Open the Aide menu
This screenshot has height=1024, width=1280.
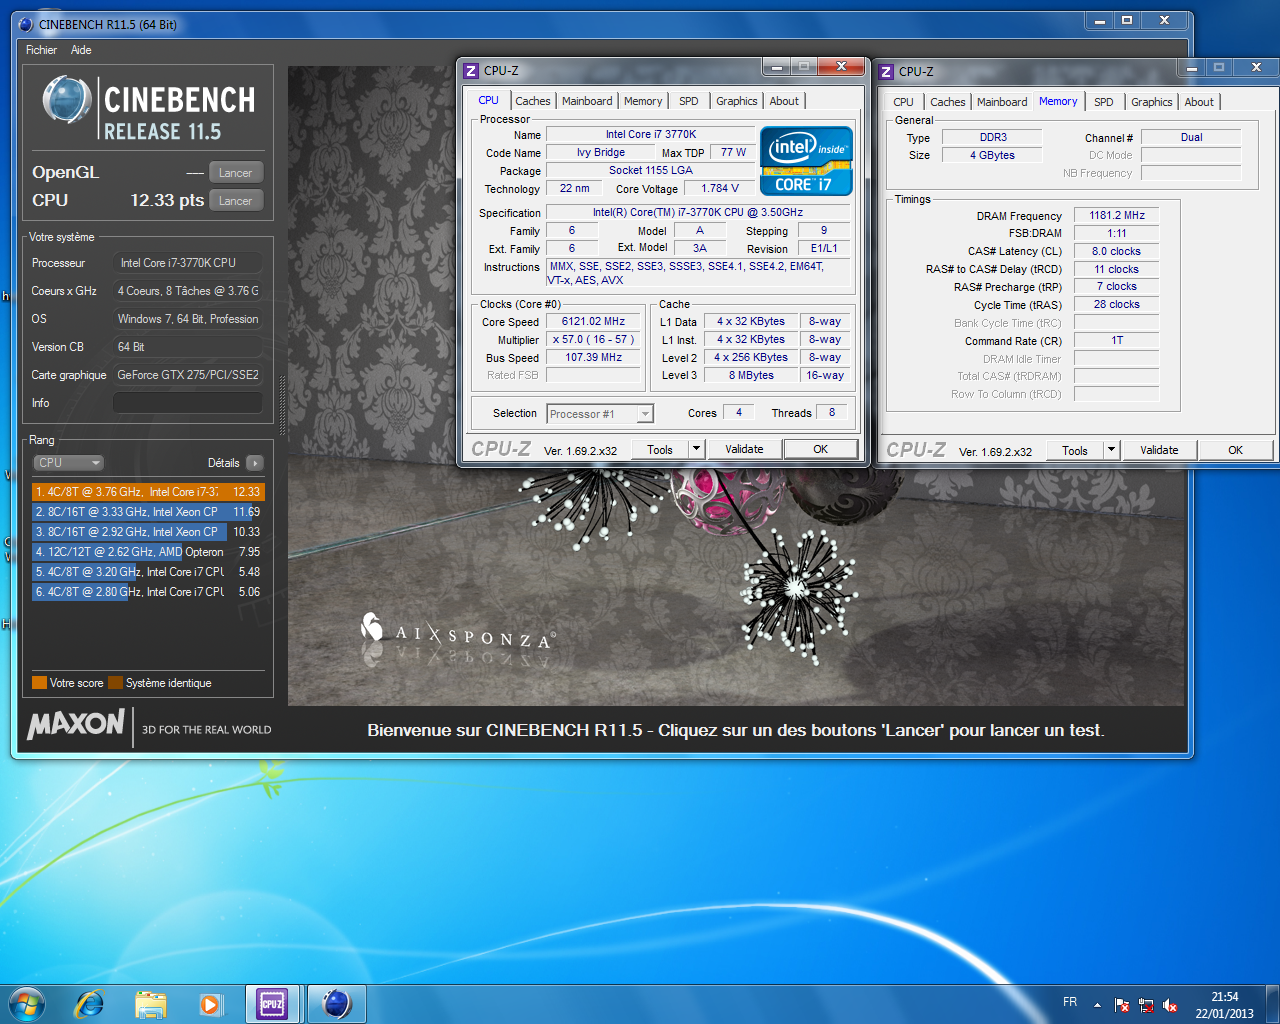pyautogui.click(x=81, y=50)
